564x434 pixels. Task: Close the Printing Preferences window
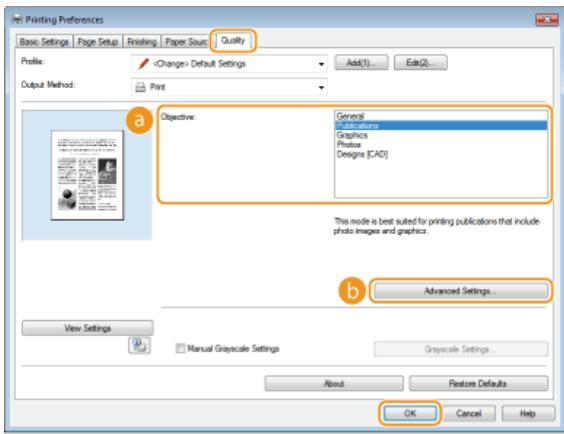click(547, 20)
